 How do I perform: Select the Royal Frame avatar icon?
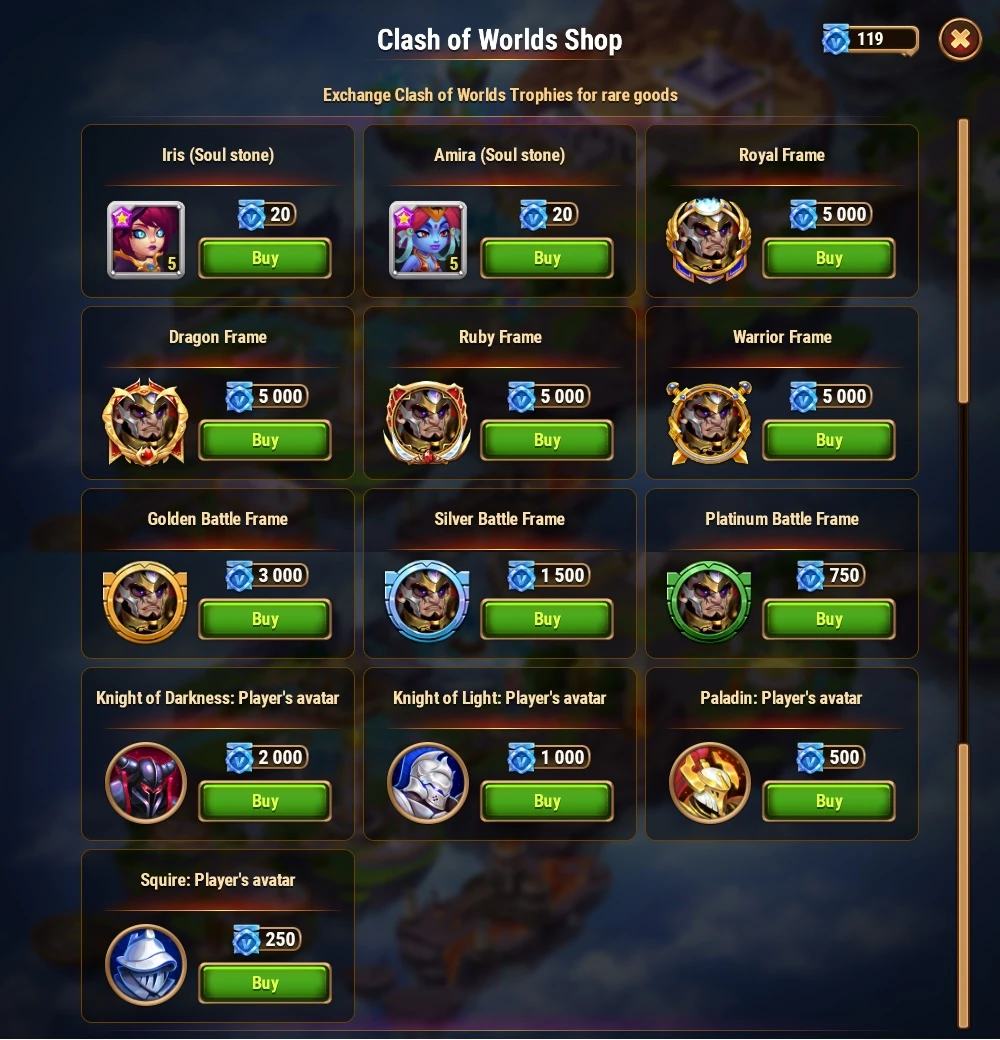(709, 239)
